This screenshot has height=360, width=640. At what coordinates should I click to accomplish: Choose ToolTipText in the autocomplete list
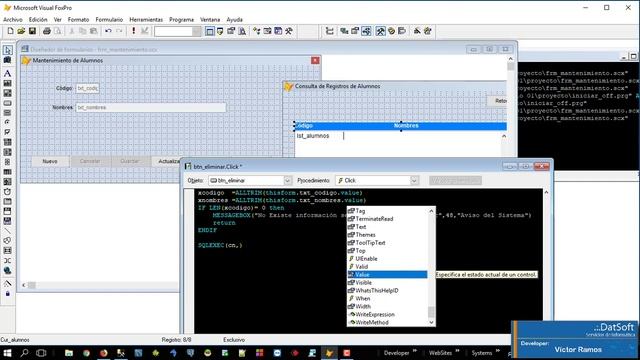387,243
